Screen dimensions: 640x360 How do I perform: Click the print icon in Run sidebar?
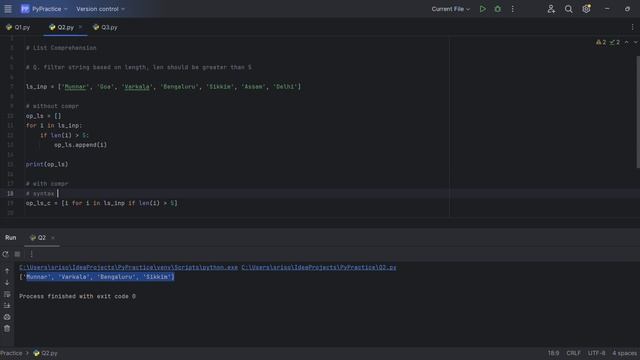[x=7, y=317]
